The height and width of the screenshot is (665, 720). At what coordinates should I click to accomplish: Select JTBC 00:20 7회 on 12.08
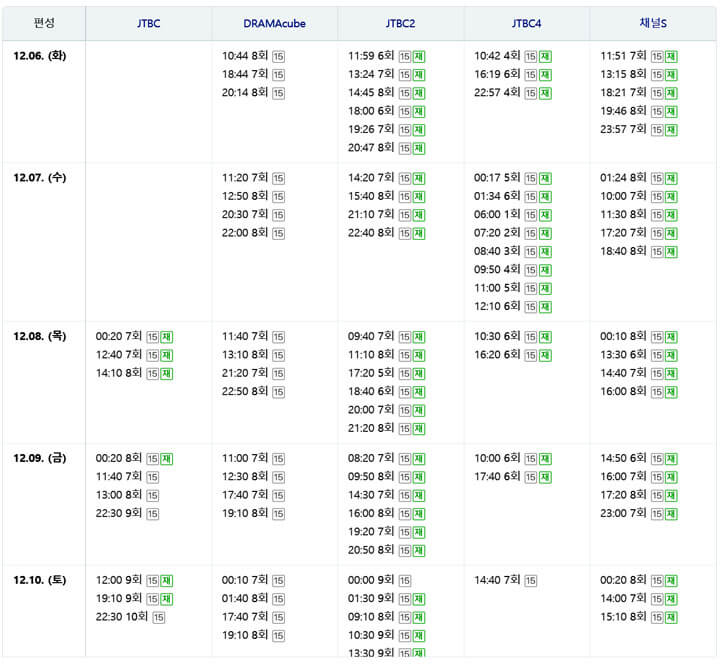pyautogui.click(x=119, y=336)
